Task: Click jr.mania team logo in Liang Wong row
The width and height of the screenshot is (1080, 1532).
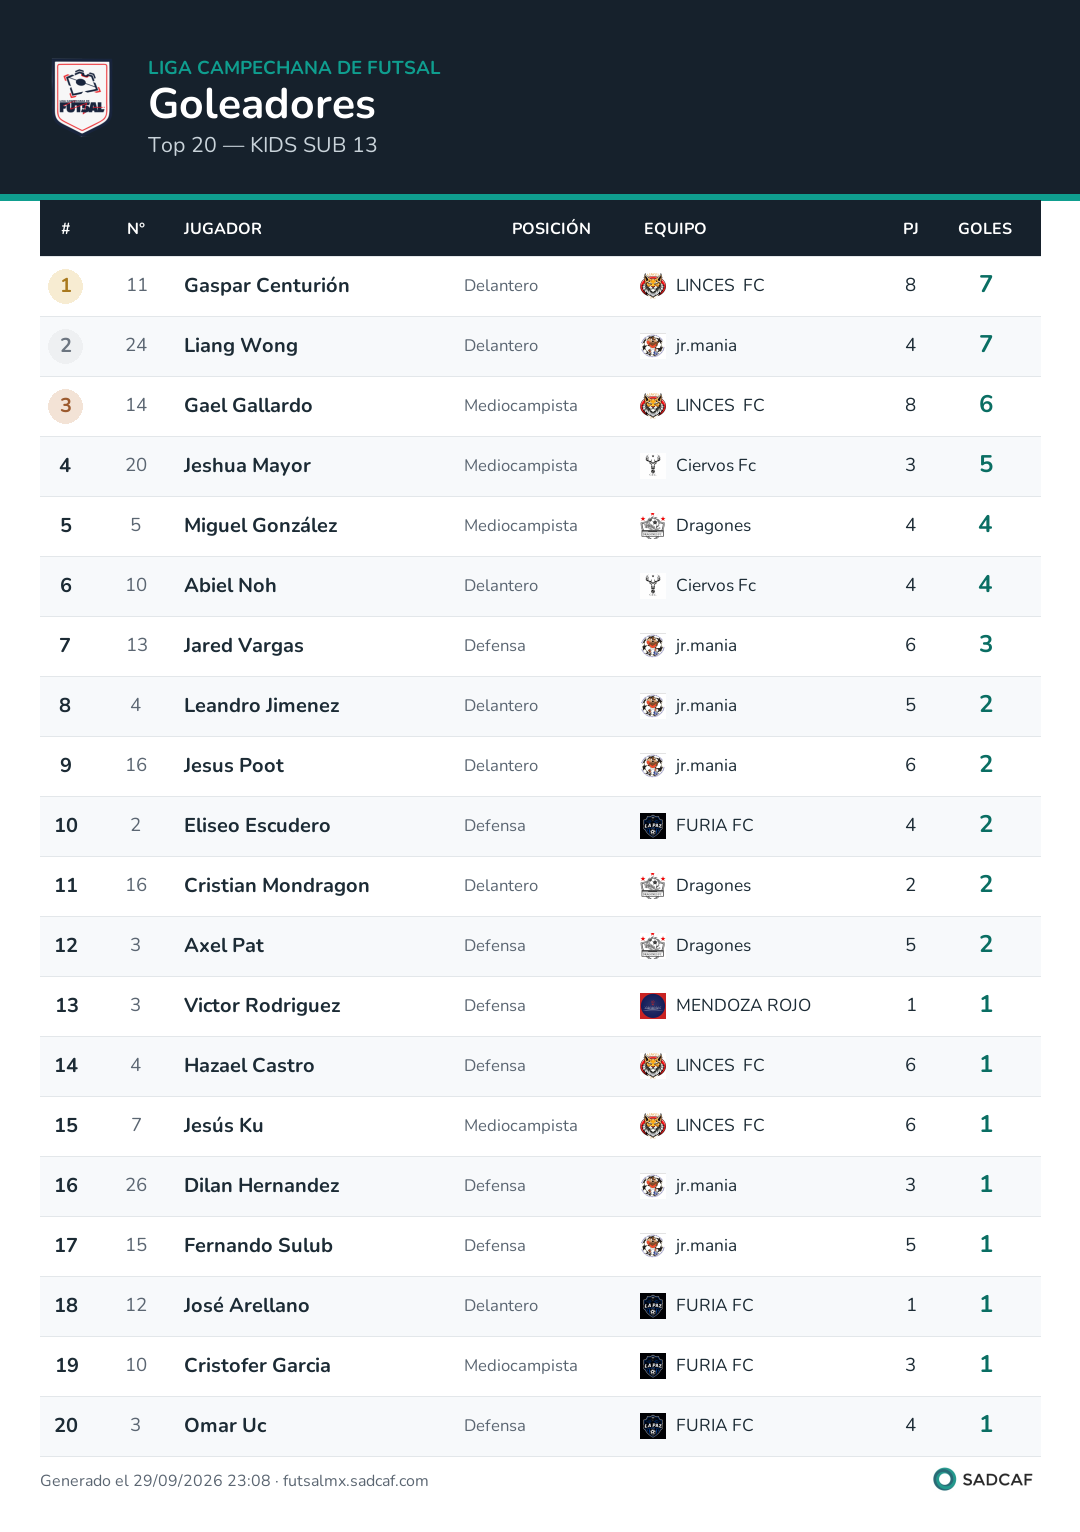Action: (653, 345)
